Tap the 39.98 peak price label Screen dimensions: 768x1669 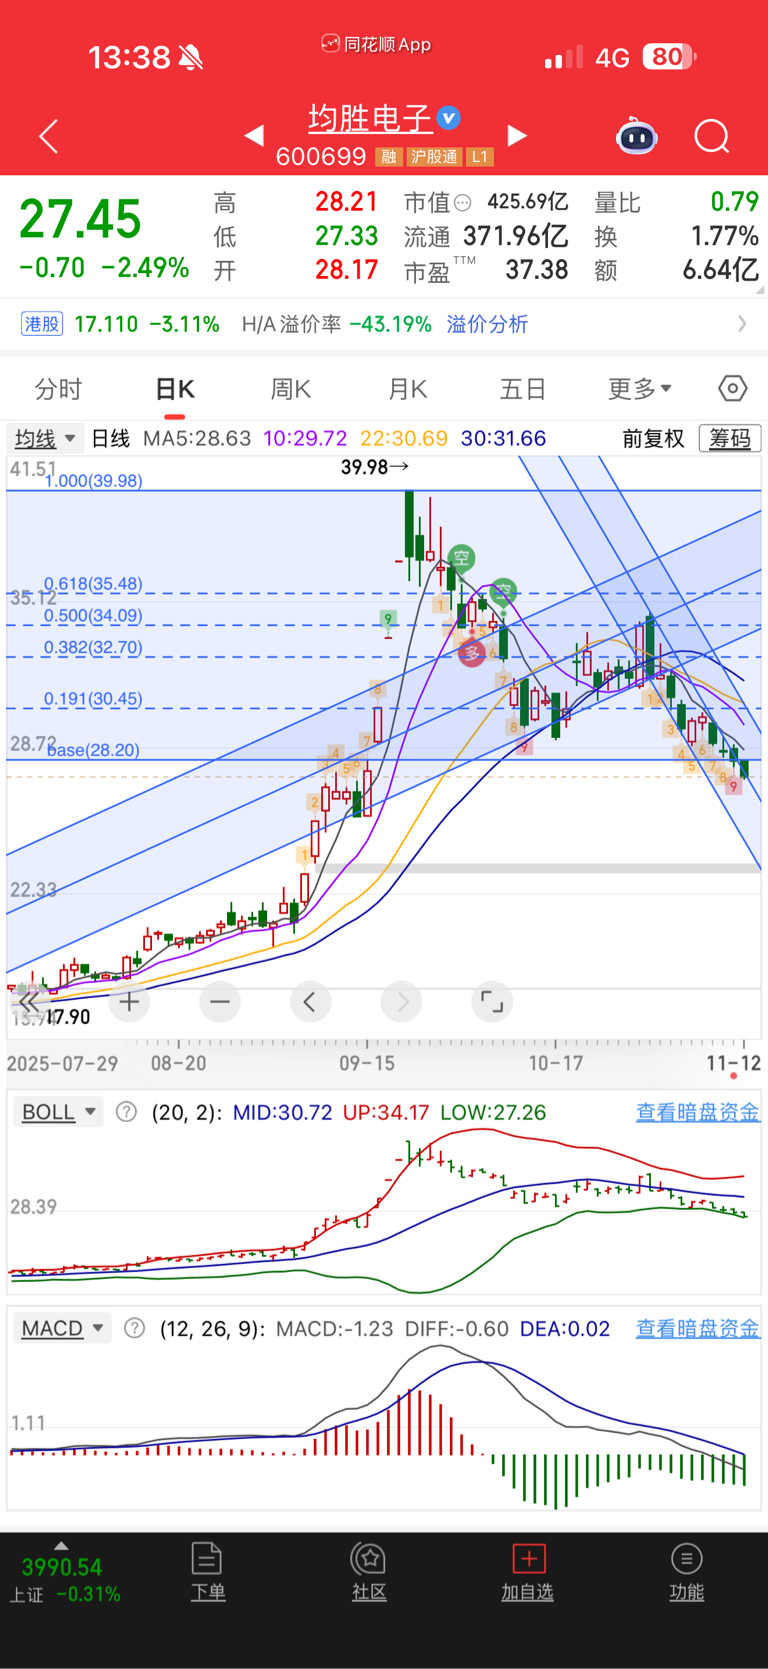[374, 467]
